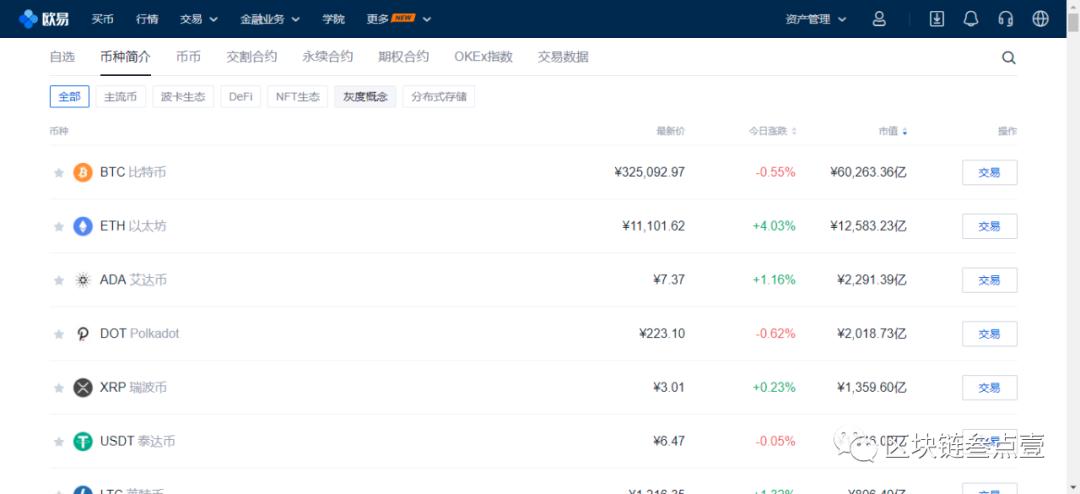The image size is (1080, 494).
Task: Select the 灰度概念 filter
Action: (365, 96)
